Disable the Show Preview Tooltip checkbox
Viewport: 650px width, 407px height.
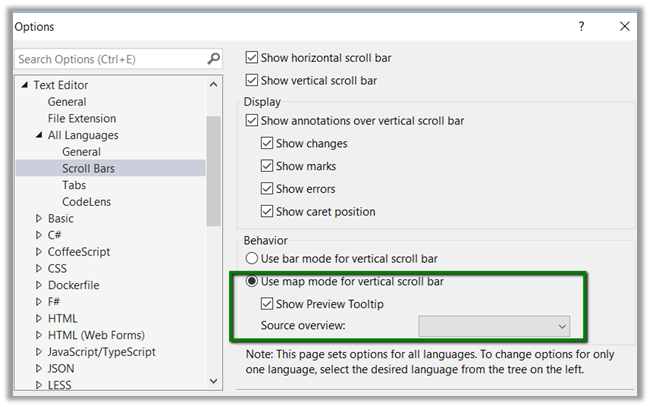[x=267, y=304]
